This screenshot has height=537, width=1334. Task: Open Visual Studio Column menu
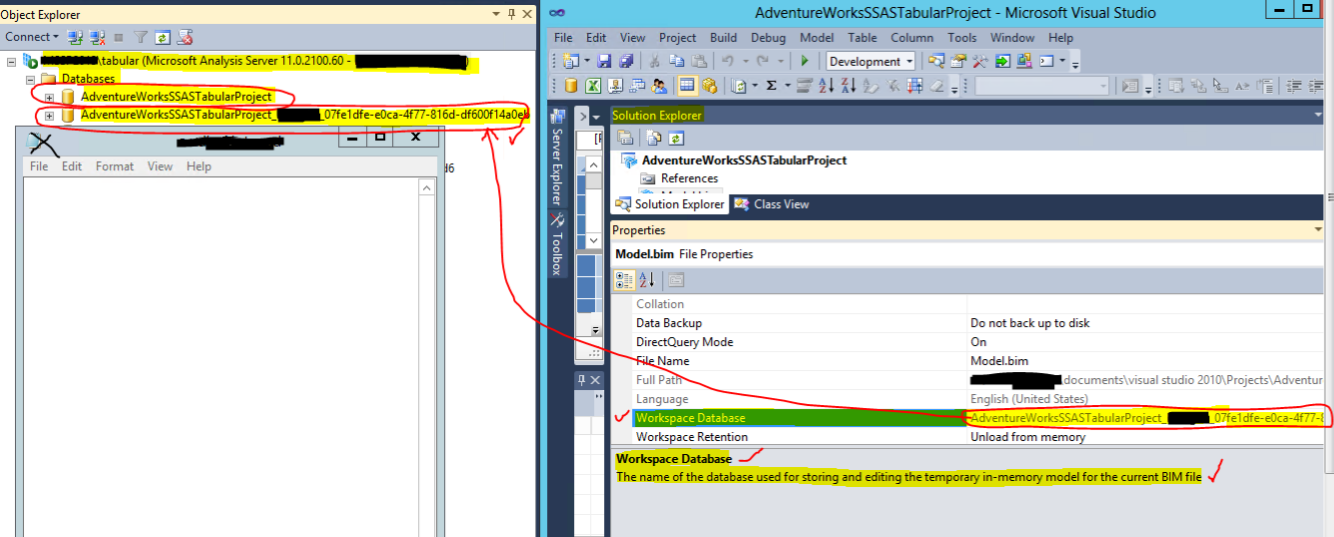[x=912, y=37]
